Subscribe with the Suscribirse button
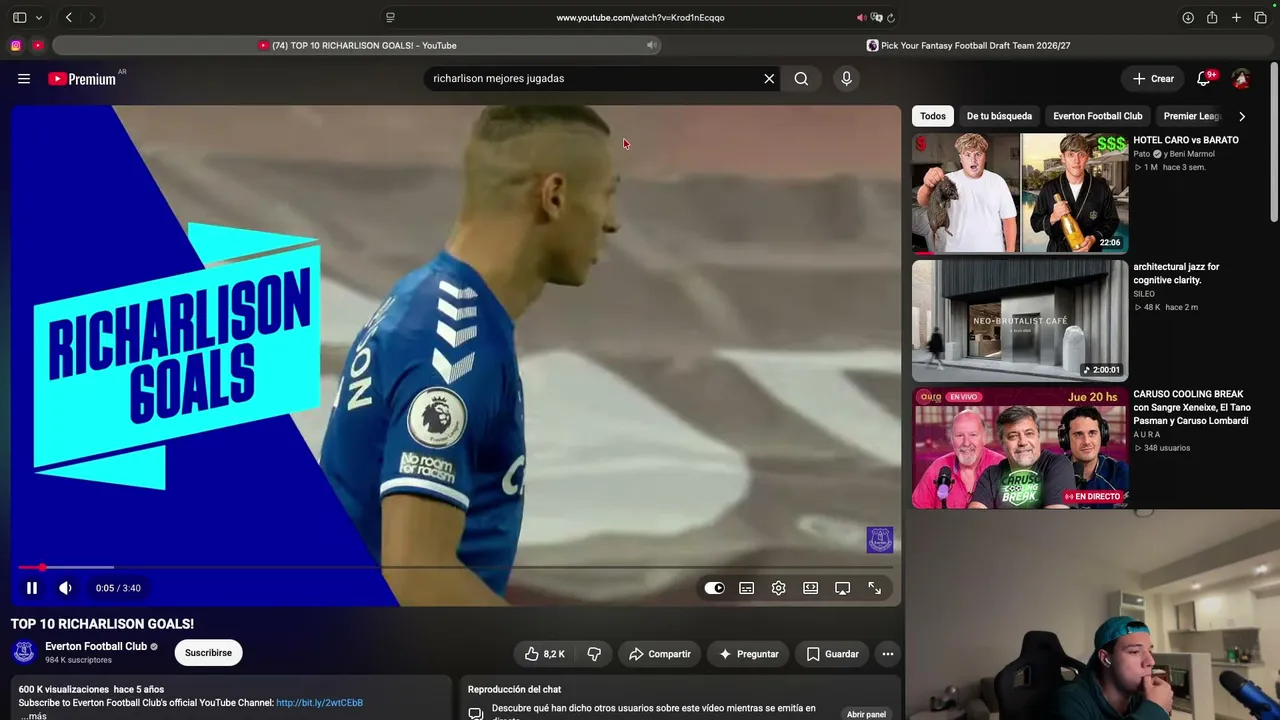Screen dimensions: 1280x720 208,653
